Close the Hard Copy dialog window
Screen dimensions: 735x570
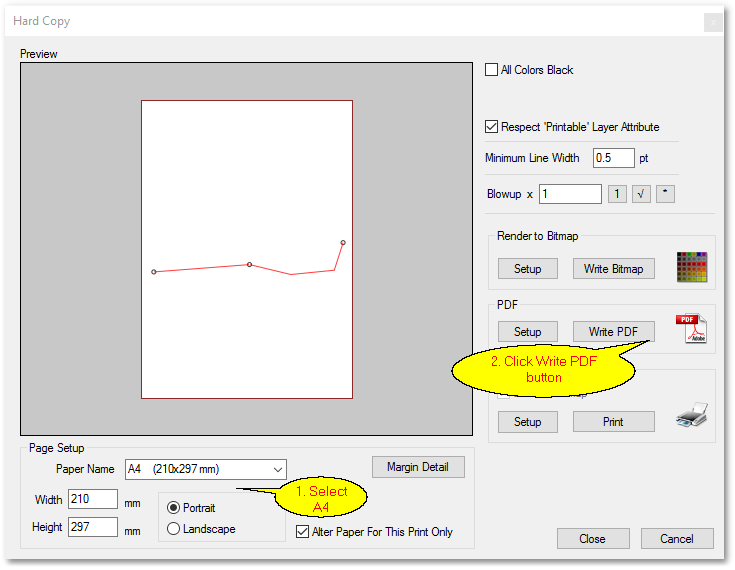tap(713, 22)
